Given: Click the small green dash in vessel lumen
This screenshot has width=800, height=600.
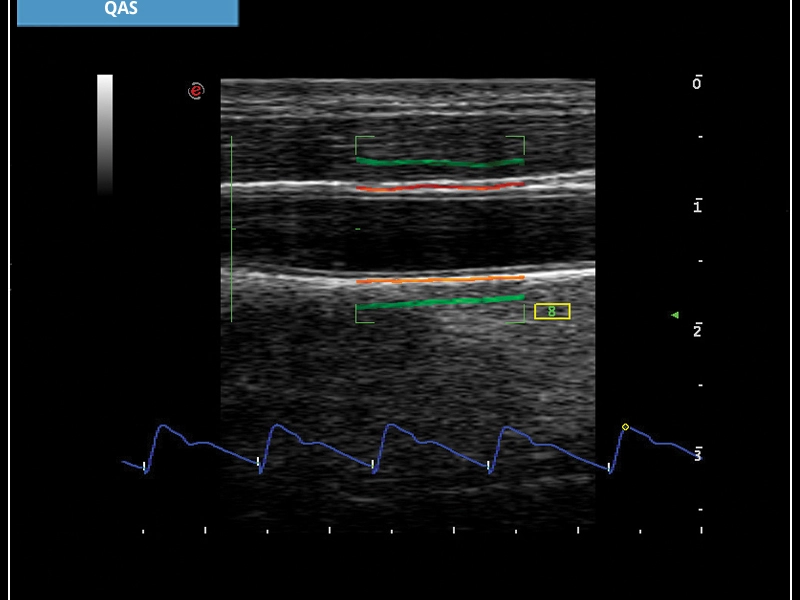Looking at the screenshot, I should [358, 229].
